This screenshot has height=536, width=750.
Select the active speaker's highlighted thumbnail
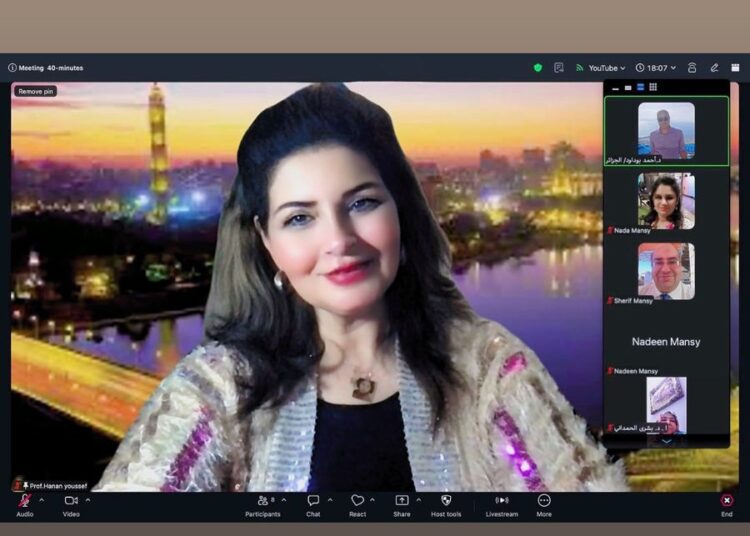point(666,131)
